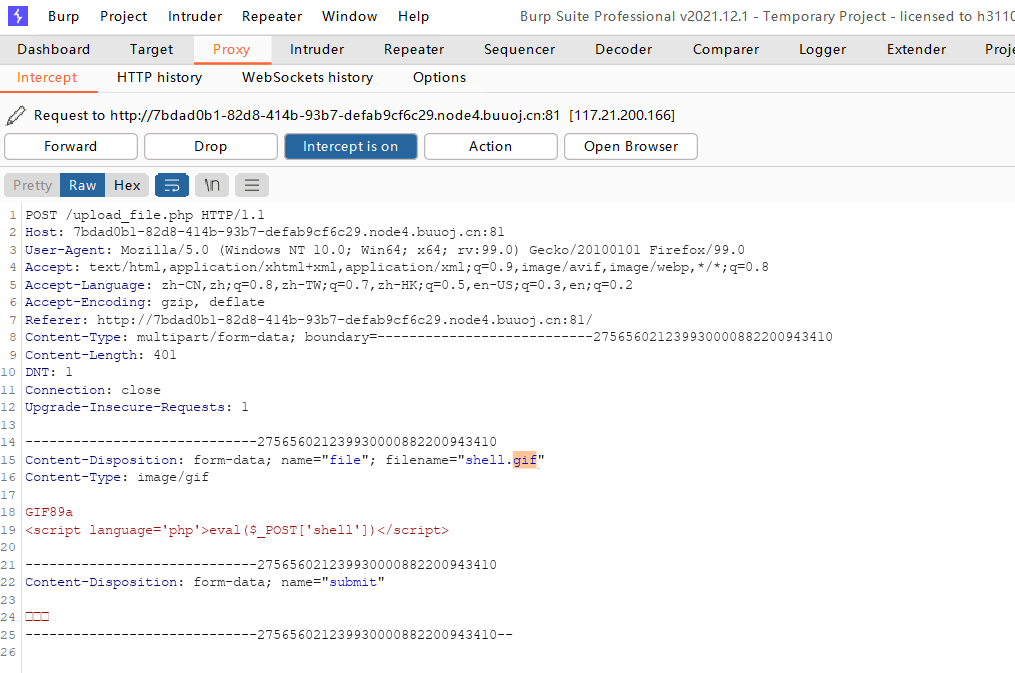Switch to the Repeater tool tab
1015x673 pixels.
coord(414,49)
